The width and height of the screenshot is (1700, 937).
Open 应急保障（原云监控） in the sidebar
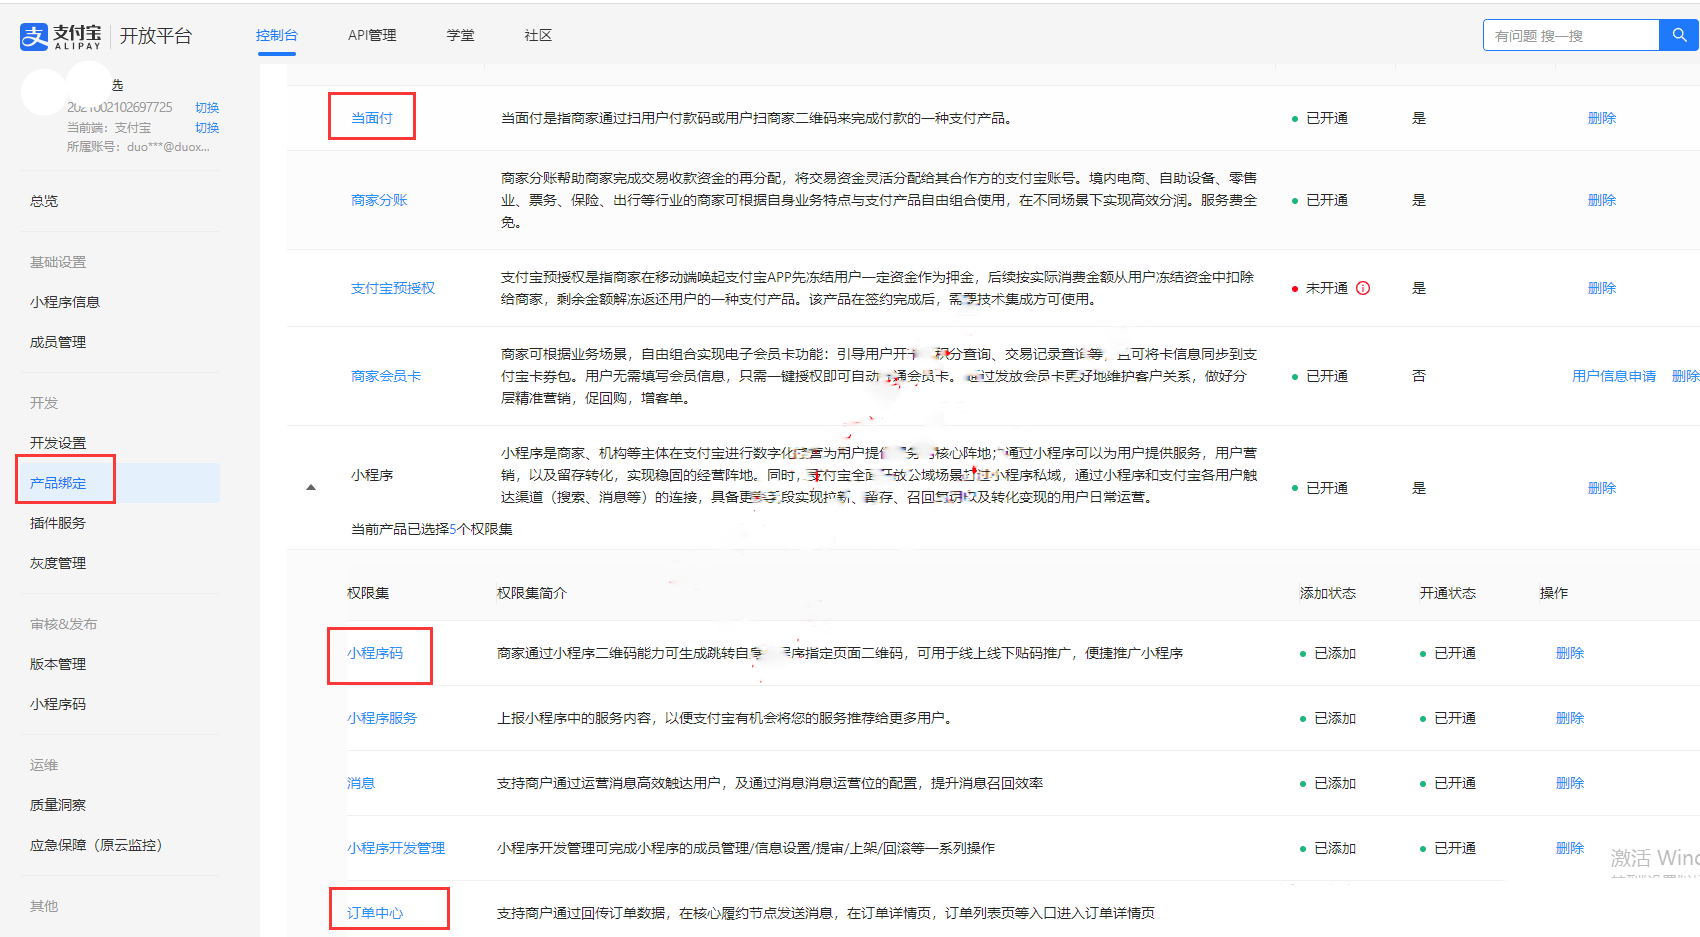pos(96,845)
